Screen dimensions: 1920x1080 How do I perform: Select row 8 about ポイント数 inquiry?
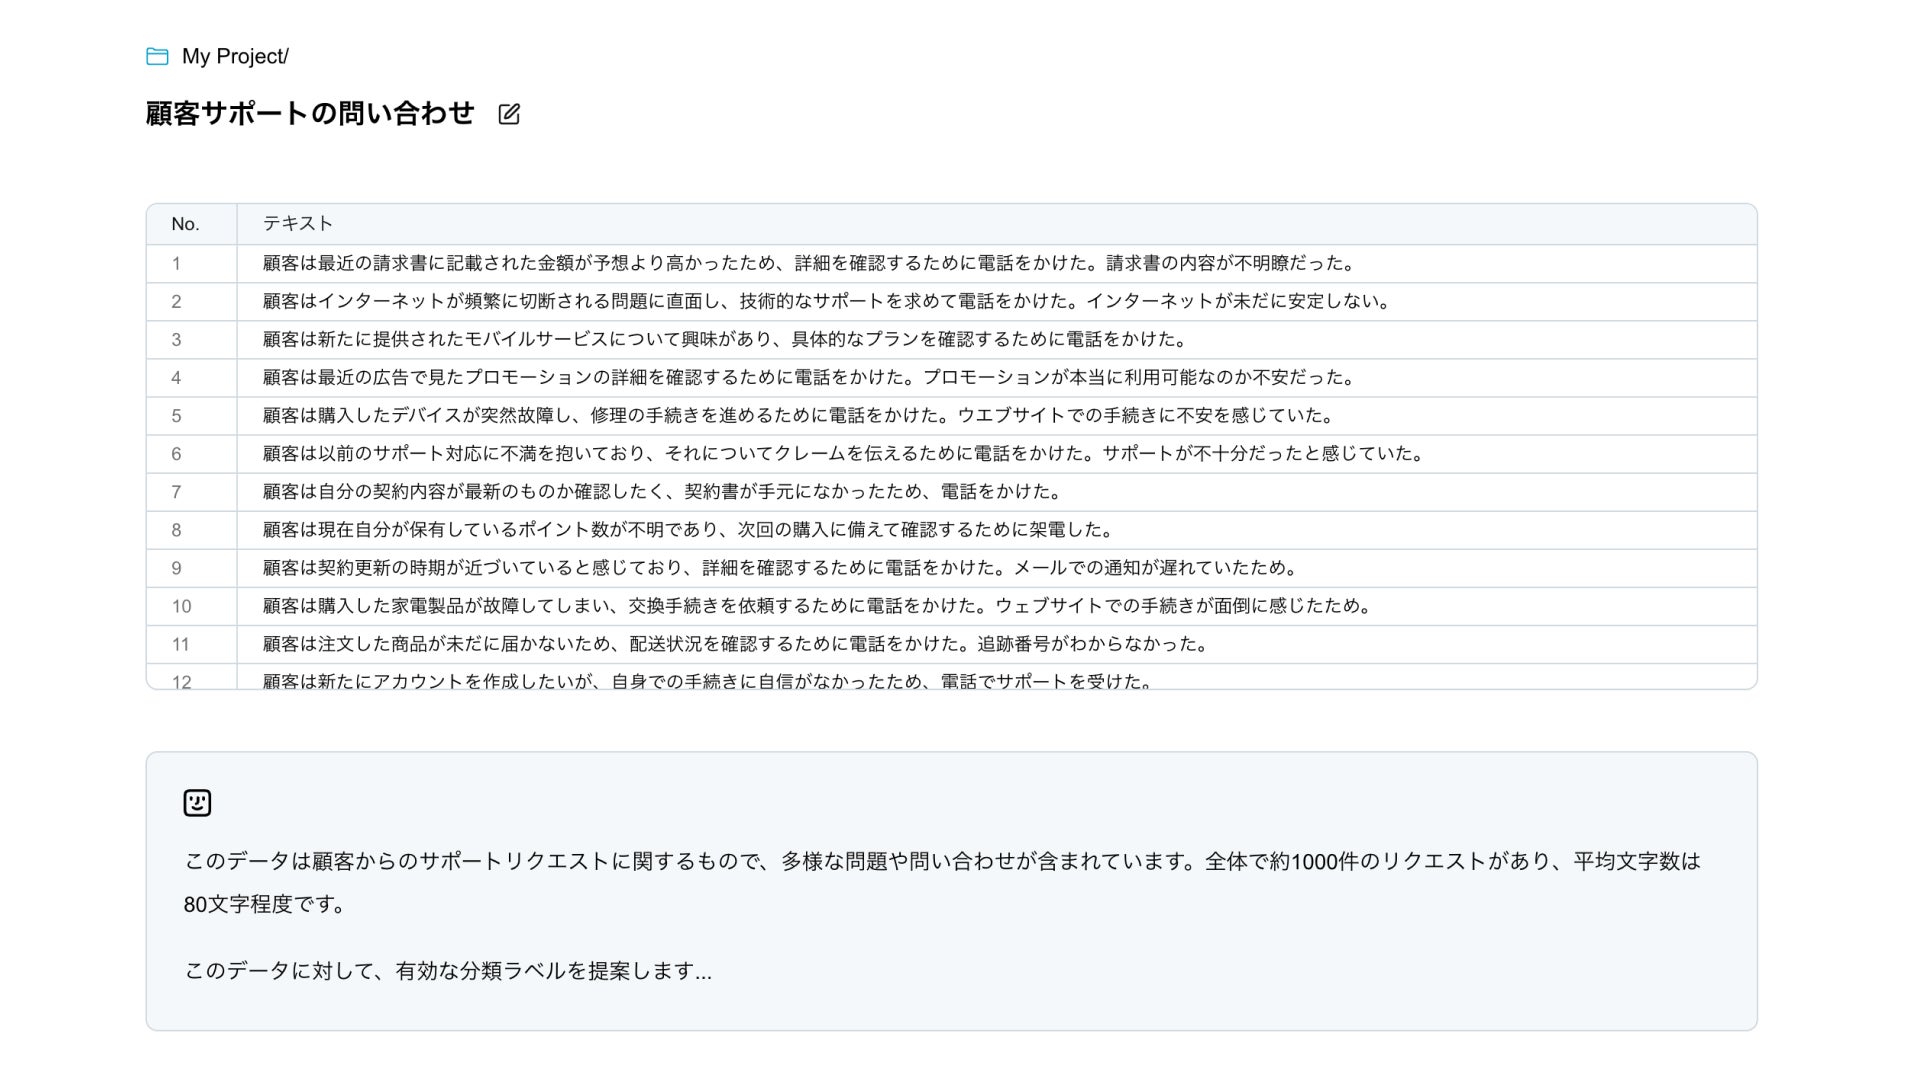(688, 530)
